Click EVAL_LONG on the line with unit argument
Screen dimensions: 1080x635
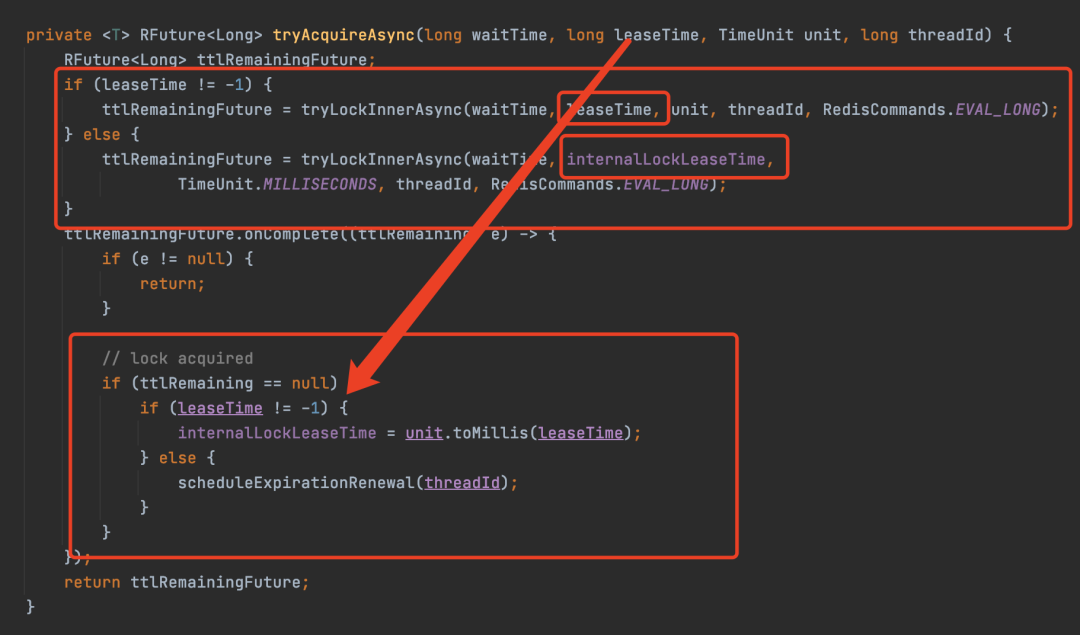click(x=998, y=110)
